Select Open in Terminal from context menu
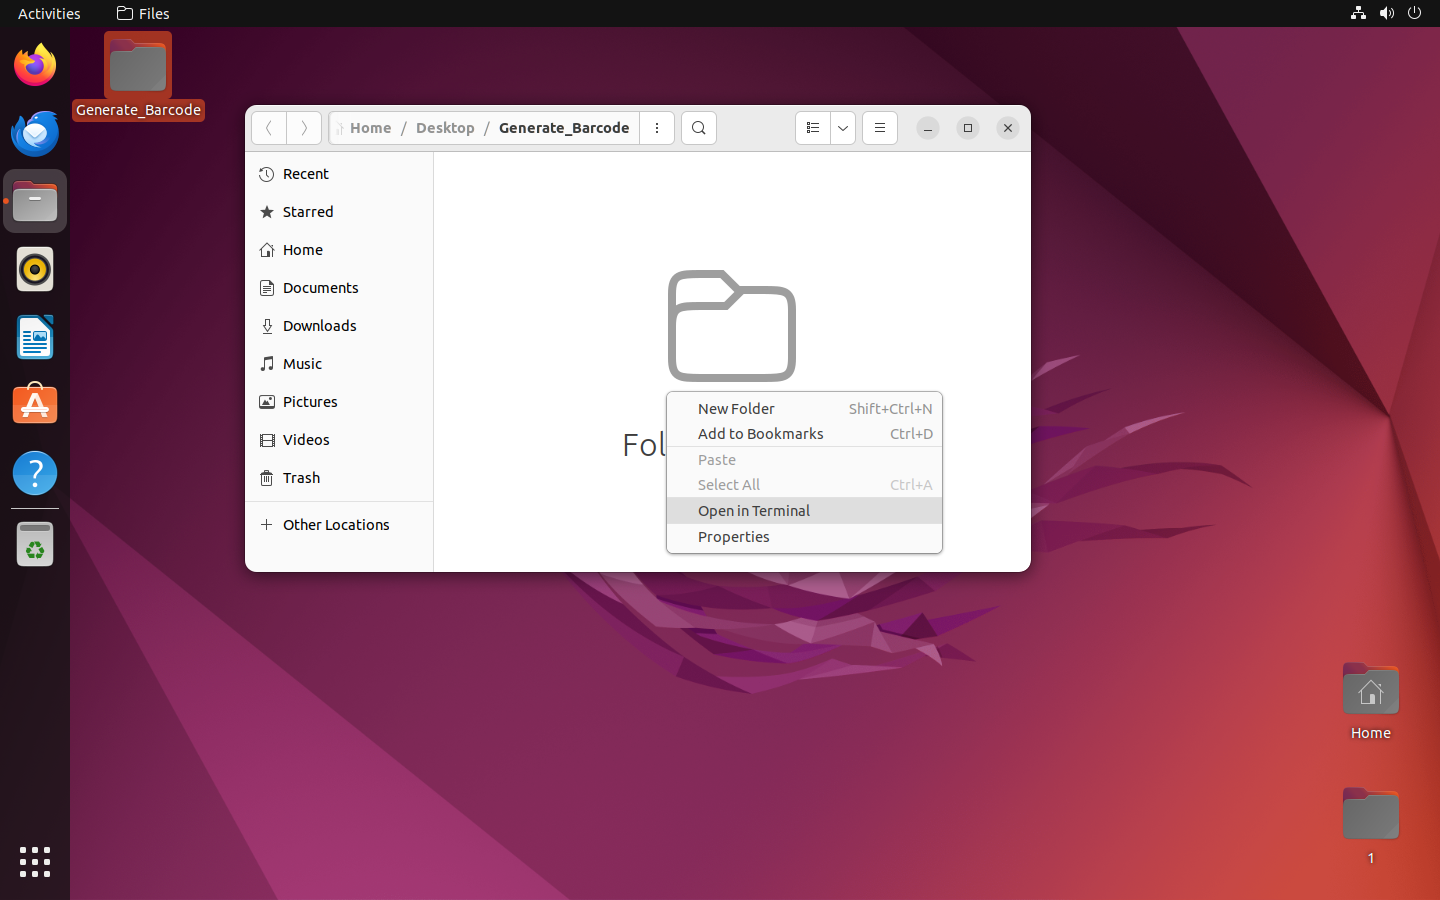The height and width of the screenshot is (900, 1440). pos(754,511)
